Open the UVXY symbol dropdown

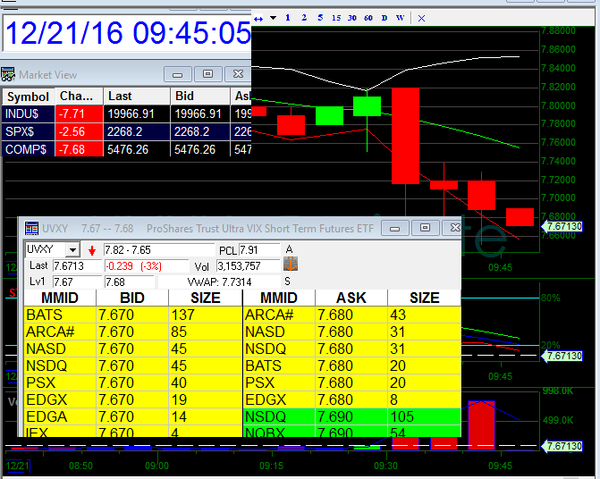tap(72, 249)
